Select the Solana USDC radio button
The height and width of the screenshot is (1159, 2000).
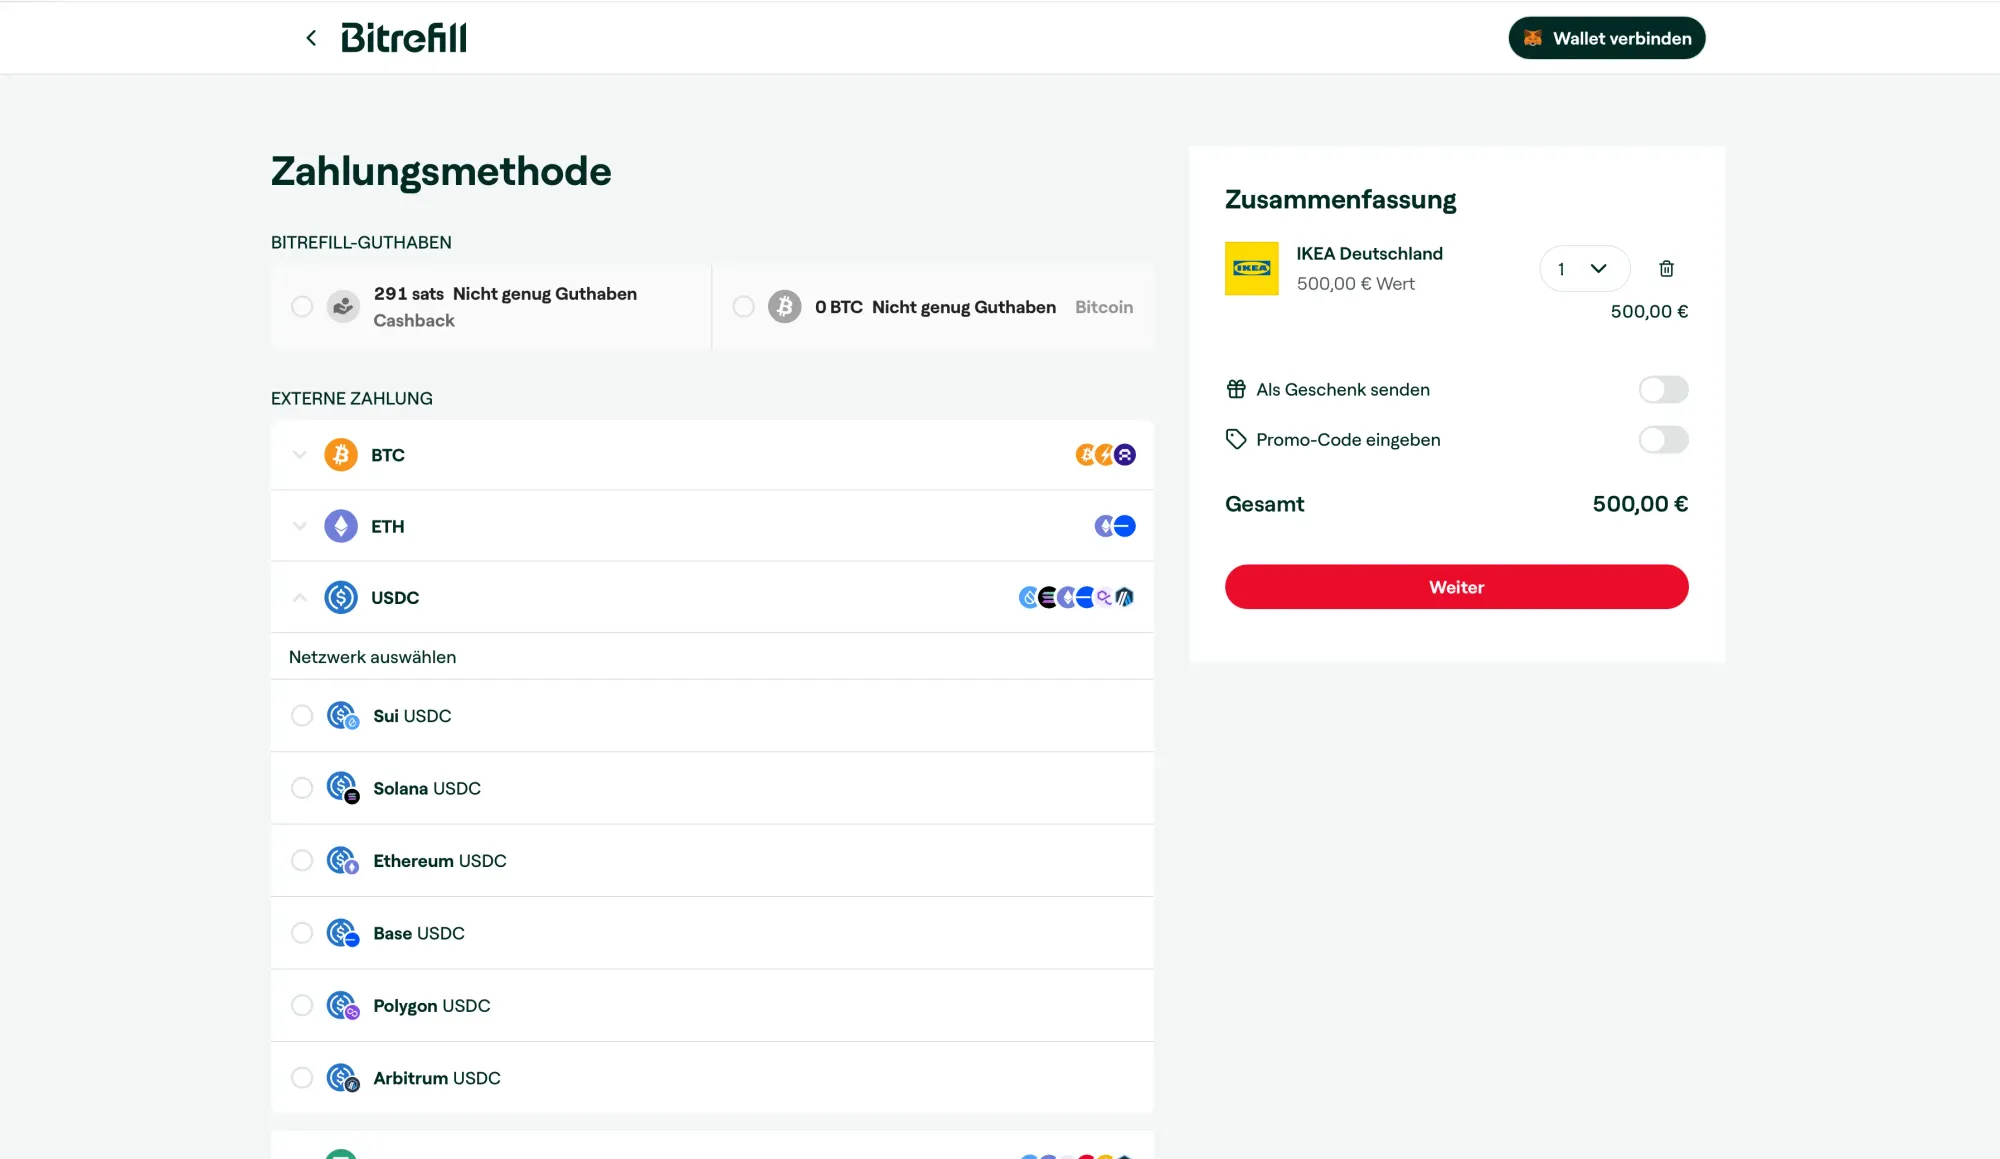[x=302, y=788]
